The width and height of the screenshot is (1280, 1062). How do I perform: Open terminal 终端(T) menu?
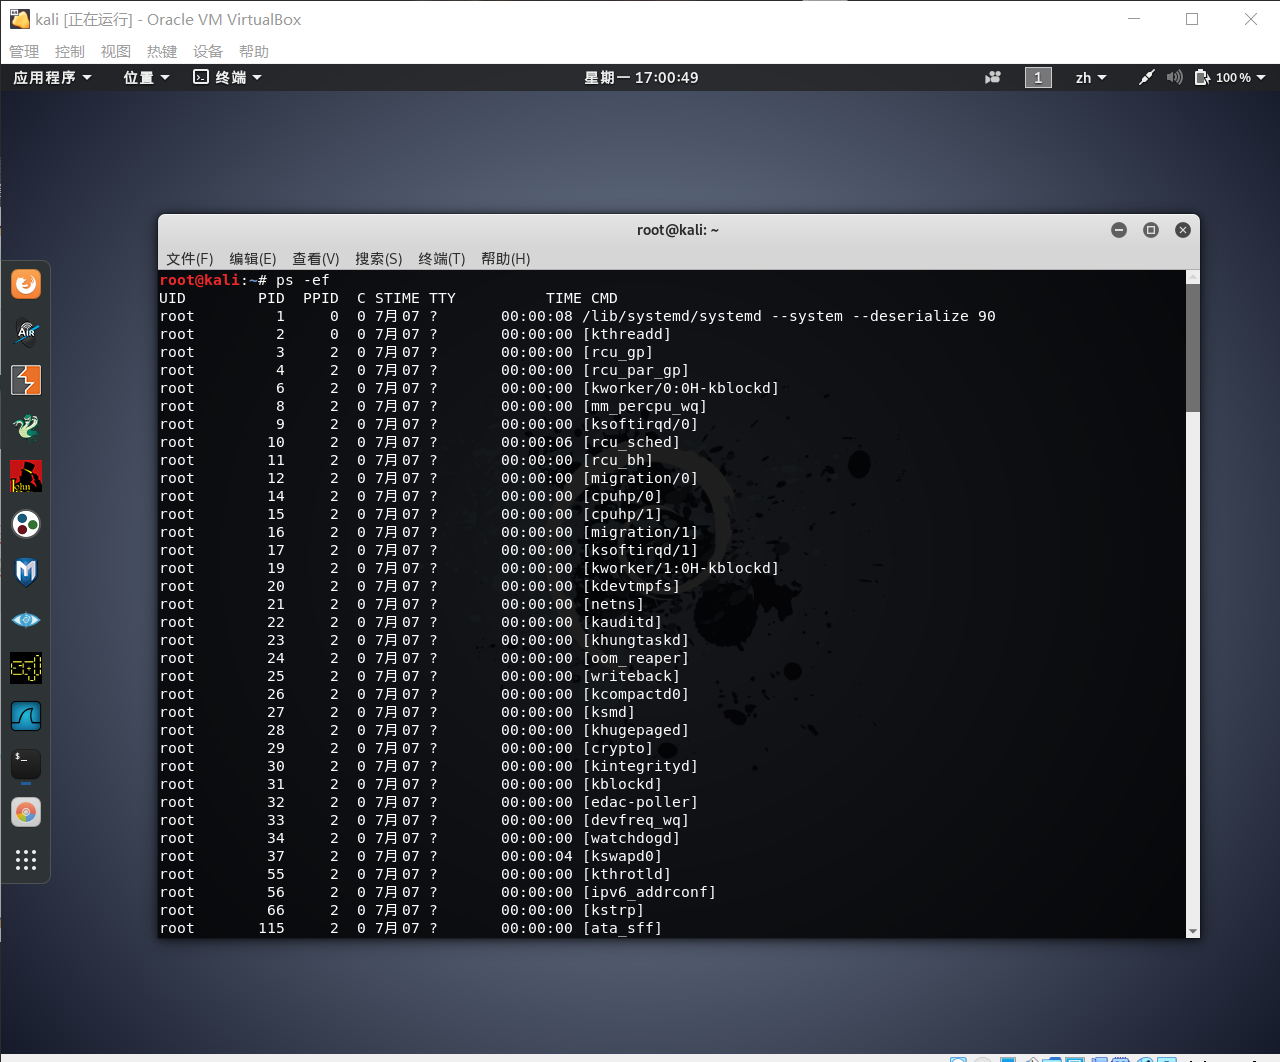point(442,258)
